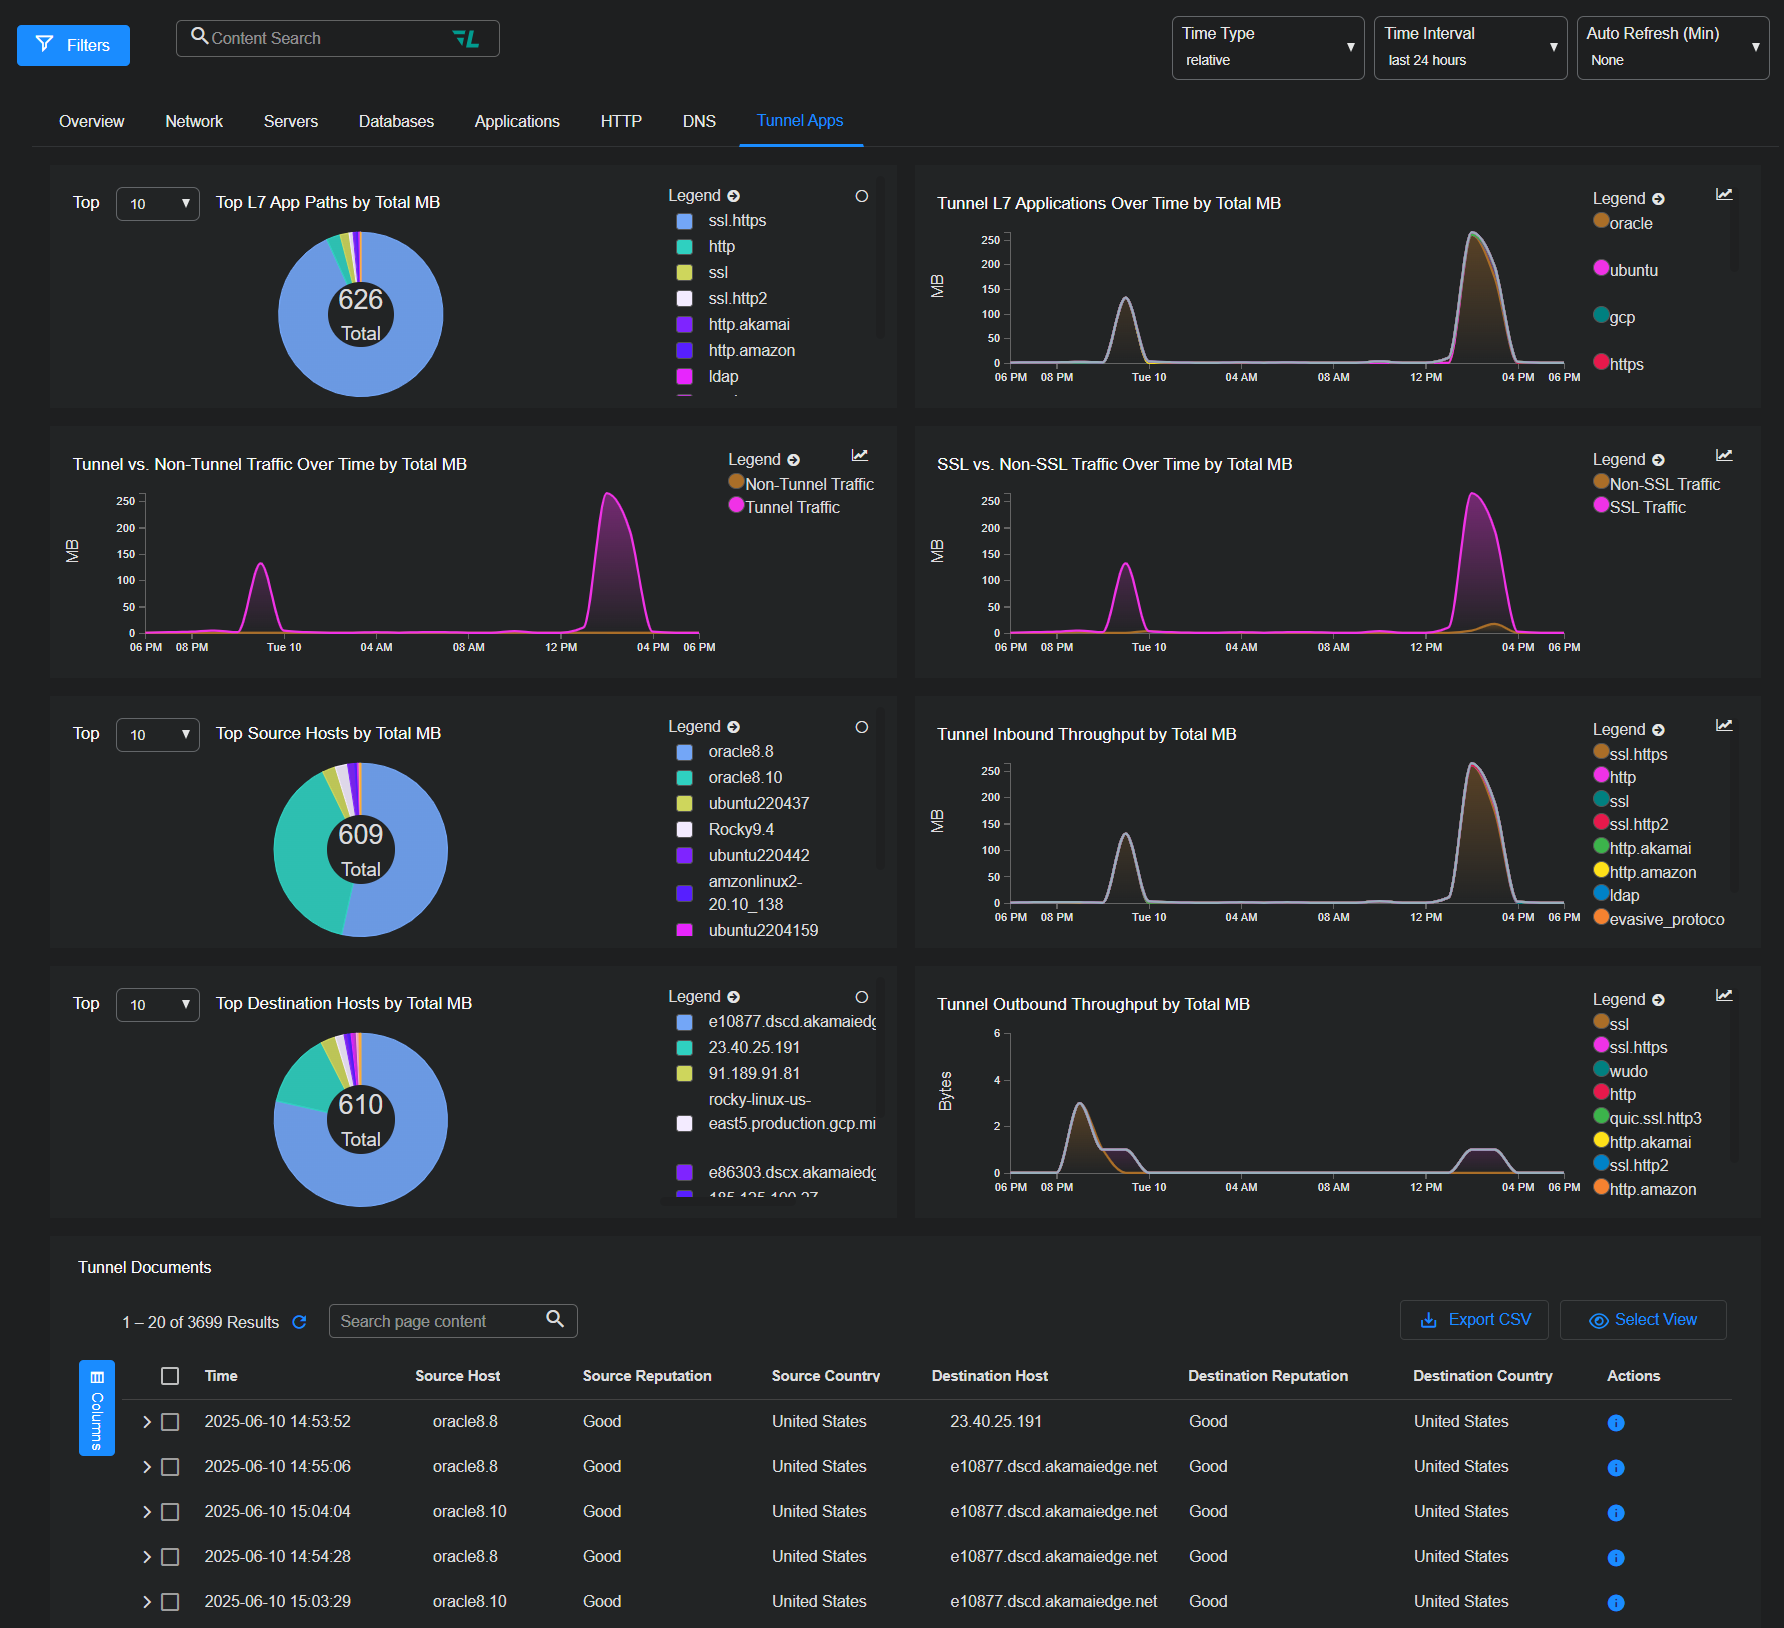The height and width of the screenshot is (1628, 1784).
Task: Expand the 2025-06-10 15:04:04 table row
Action: (x=146, y=1512)
